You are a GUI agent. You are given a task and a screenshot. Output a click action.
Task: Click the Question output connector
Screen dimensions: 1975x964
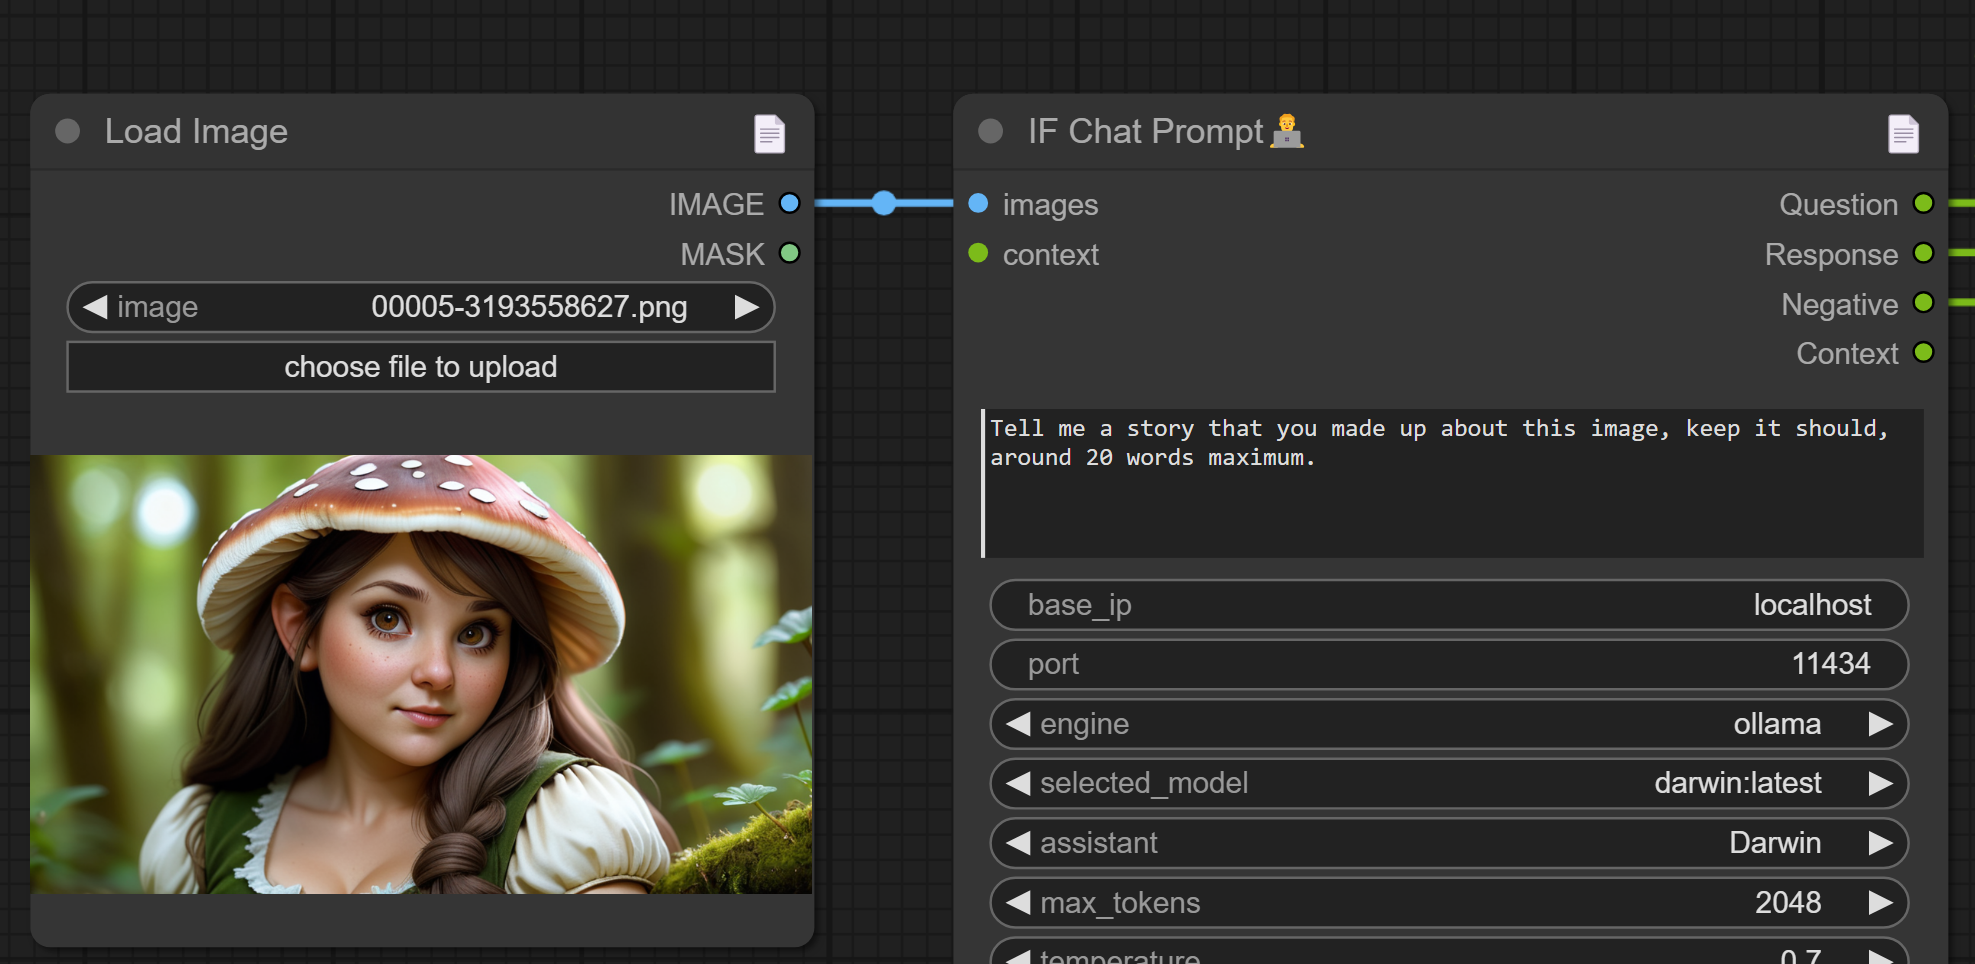[x=1922, y=204]
